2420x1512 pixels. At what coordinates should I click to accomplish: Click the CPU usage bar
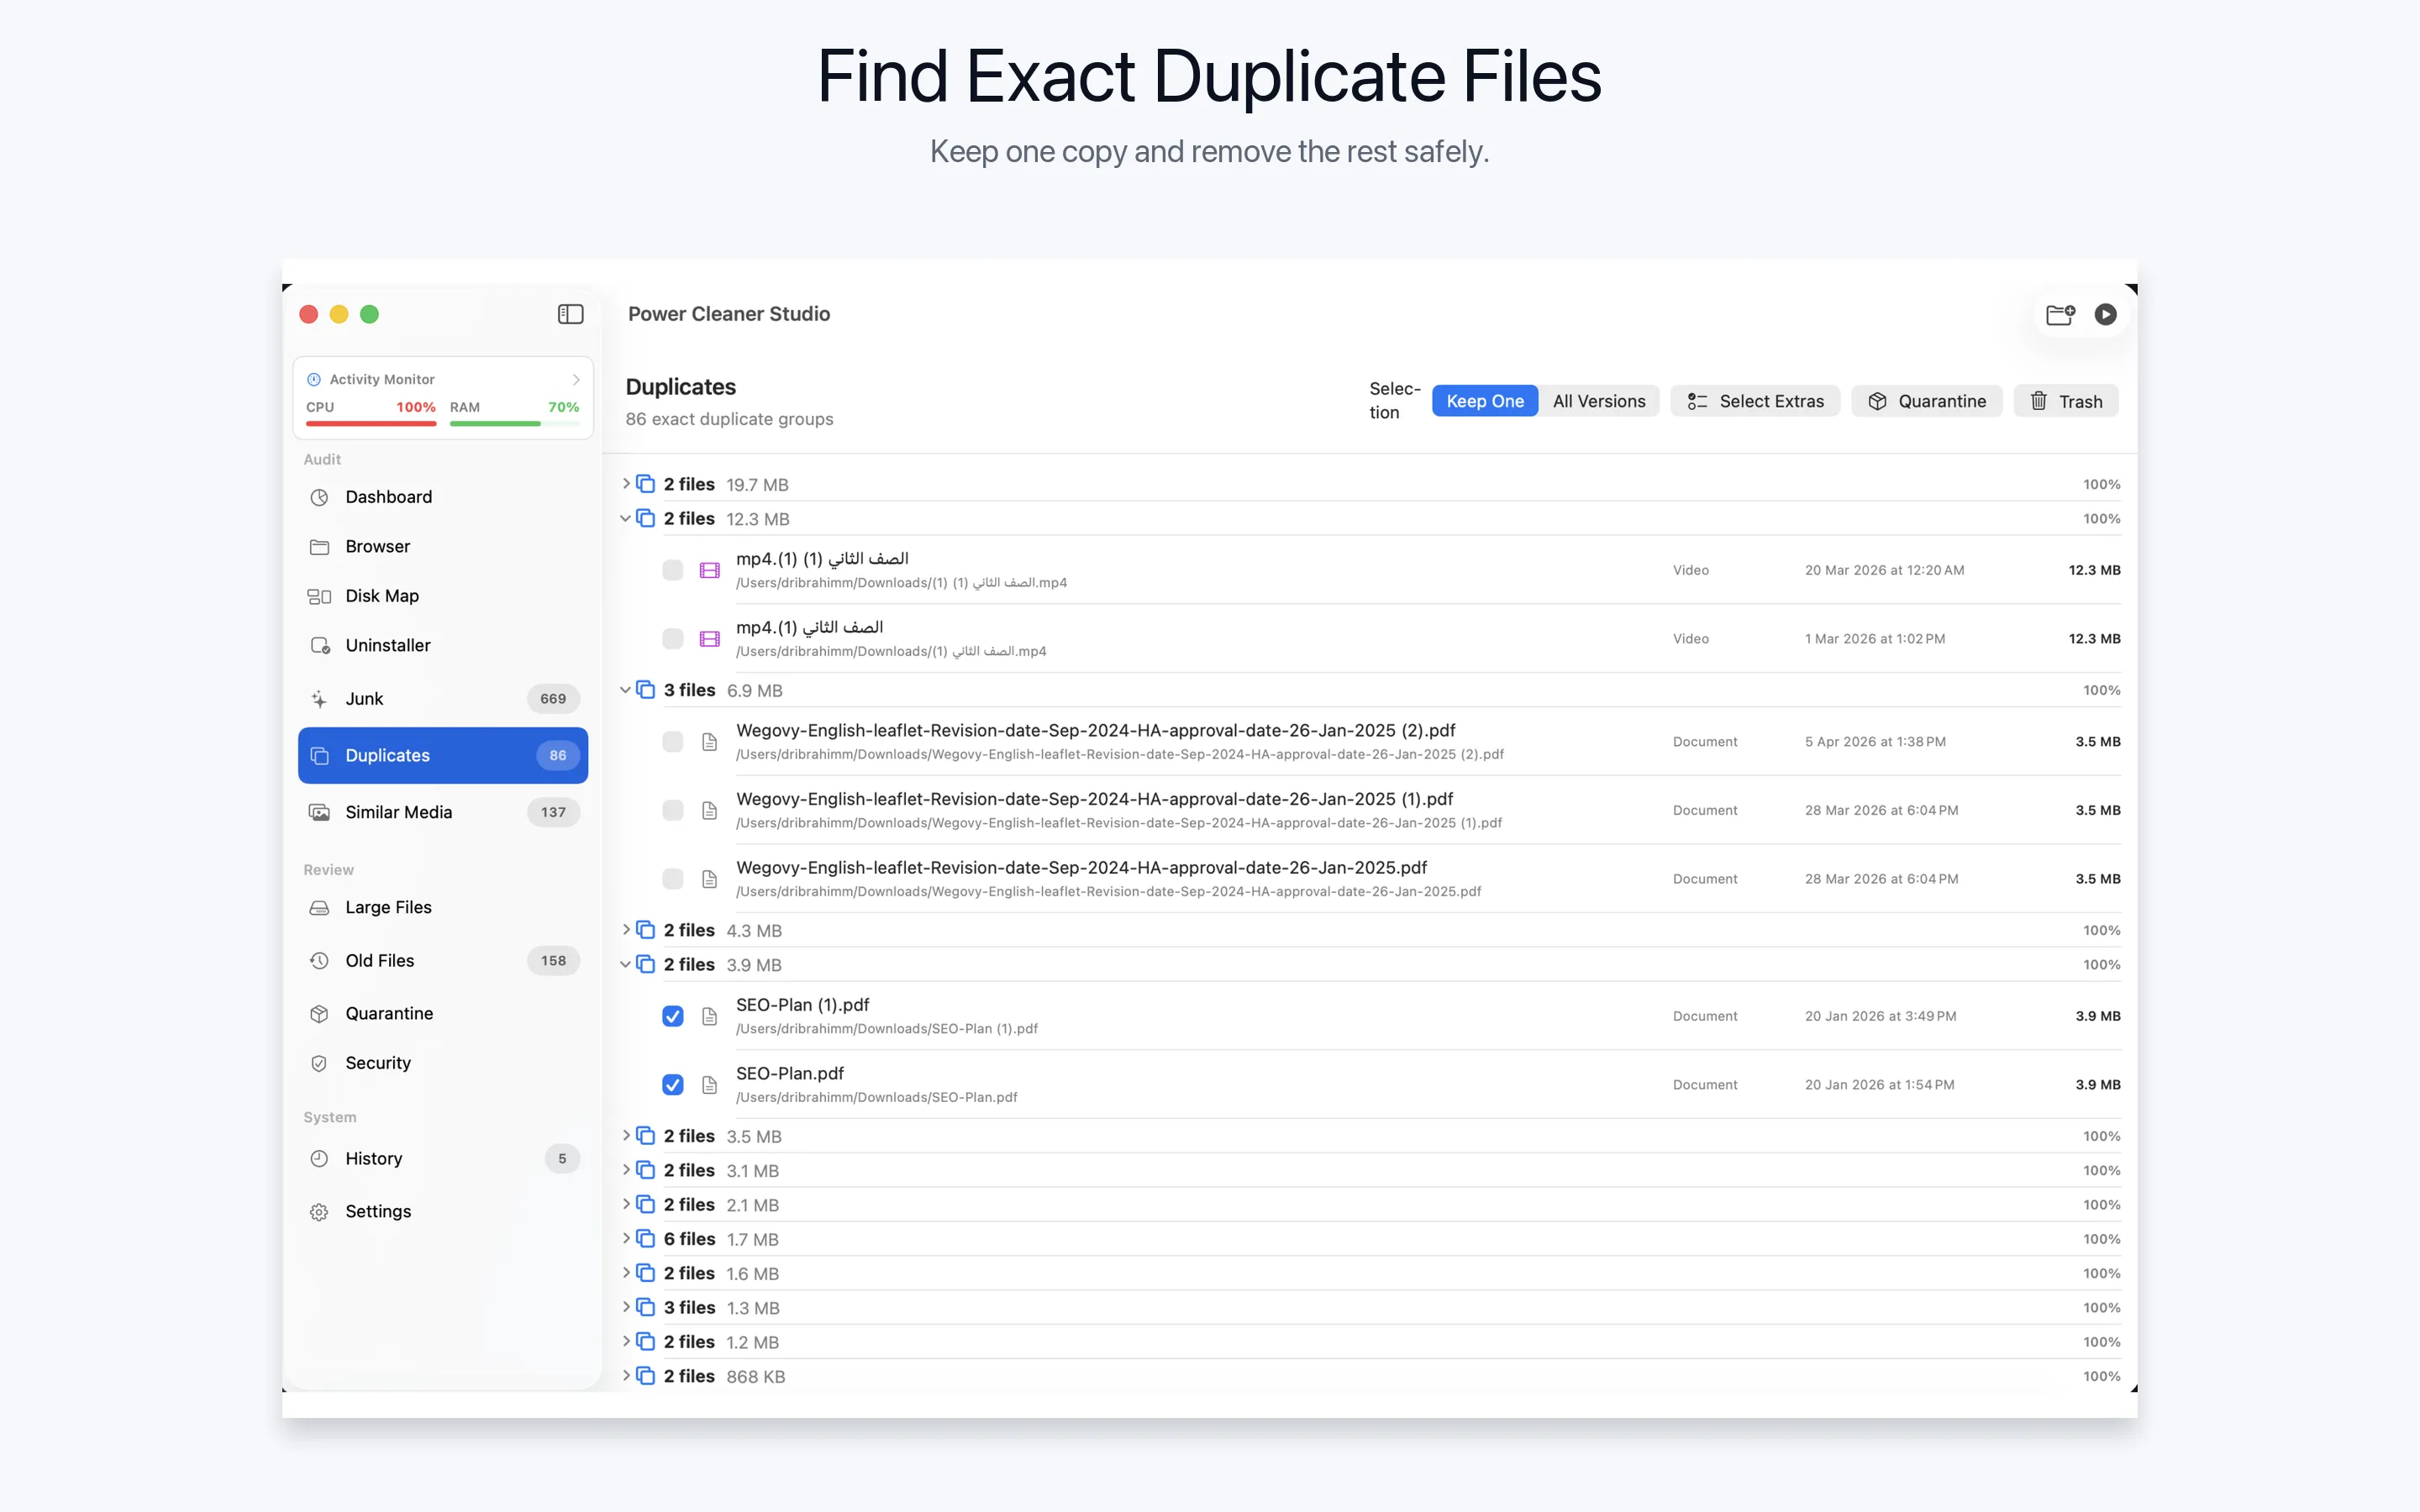tap(371, 424)
